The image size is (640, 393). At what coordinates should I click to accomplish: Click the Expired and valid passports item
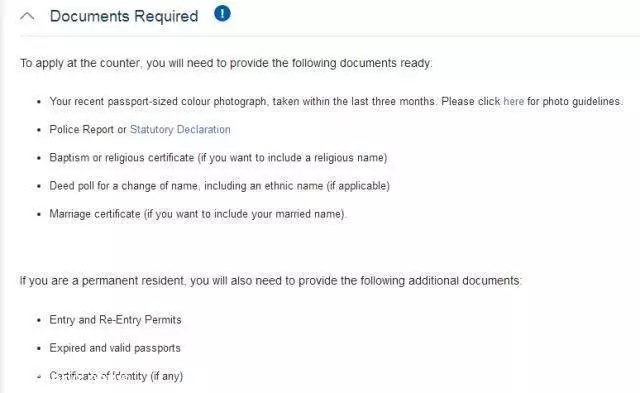(x=115, y=348)
